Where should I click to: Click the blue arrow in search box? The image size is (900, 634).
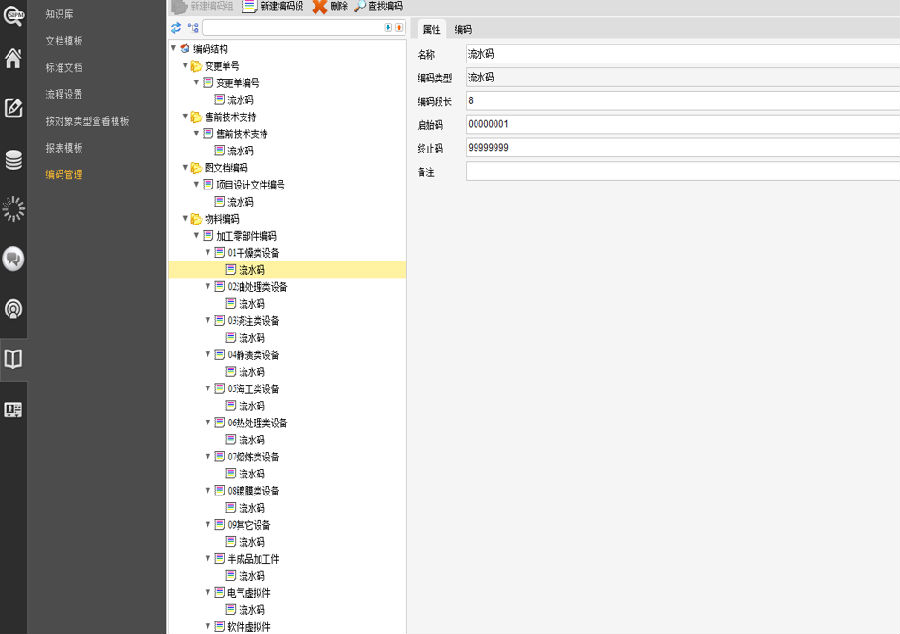388,28
